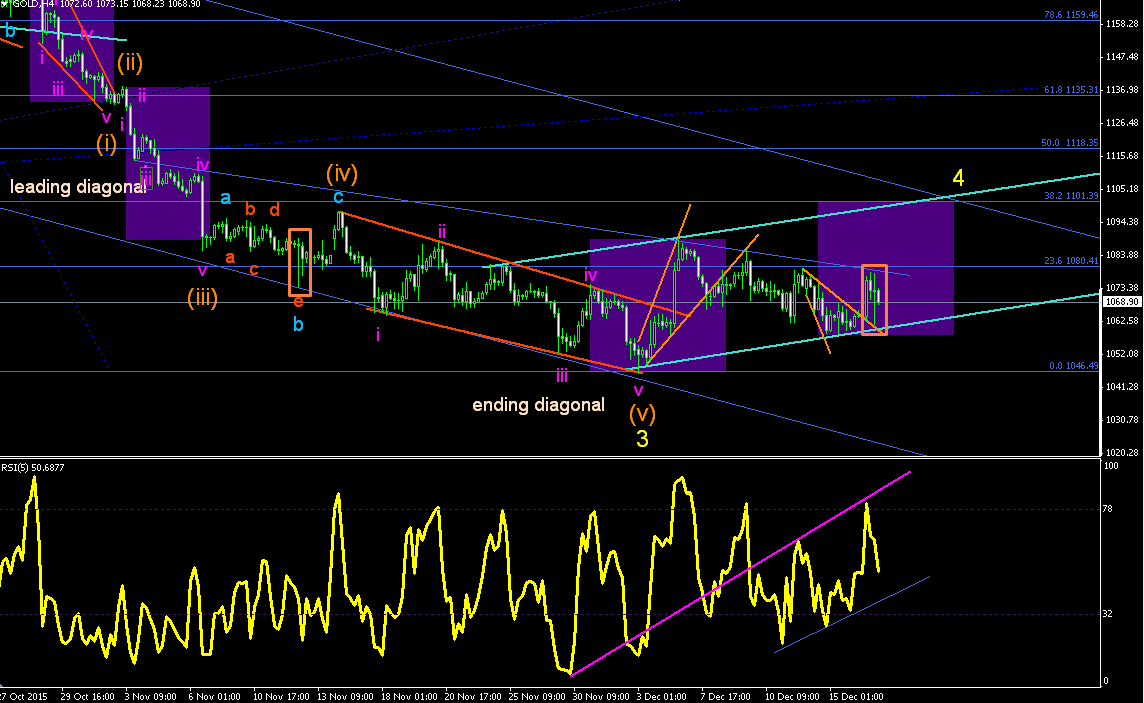This screenshot has height=703, width=1144.
Task: Select the magenta trendline on RSI panel
Action: tap(741, 573)
